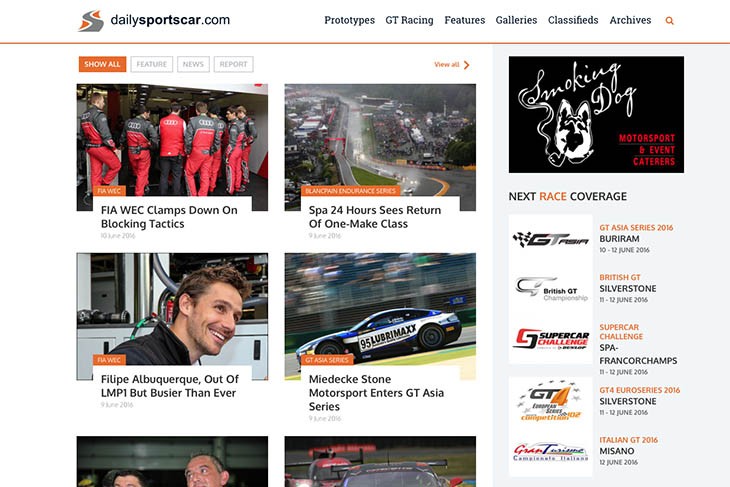The image size is (730, 487).
Task: Open ITALIAN GT 2016 coverage link
Action: (x=629, y=440)
